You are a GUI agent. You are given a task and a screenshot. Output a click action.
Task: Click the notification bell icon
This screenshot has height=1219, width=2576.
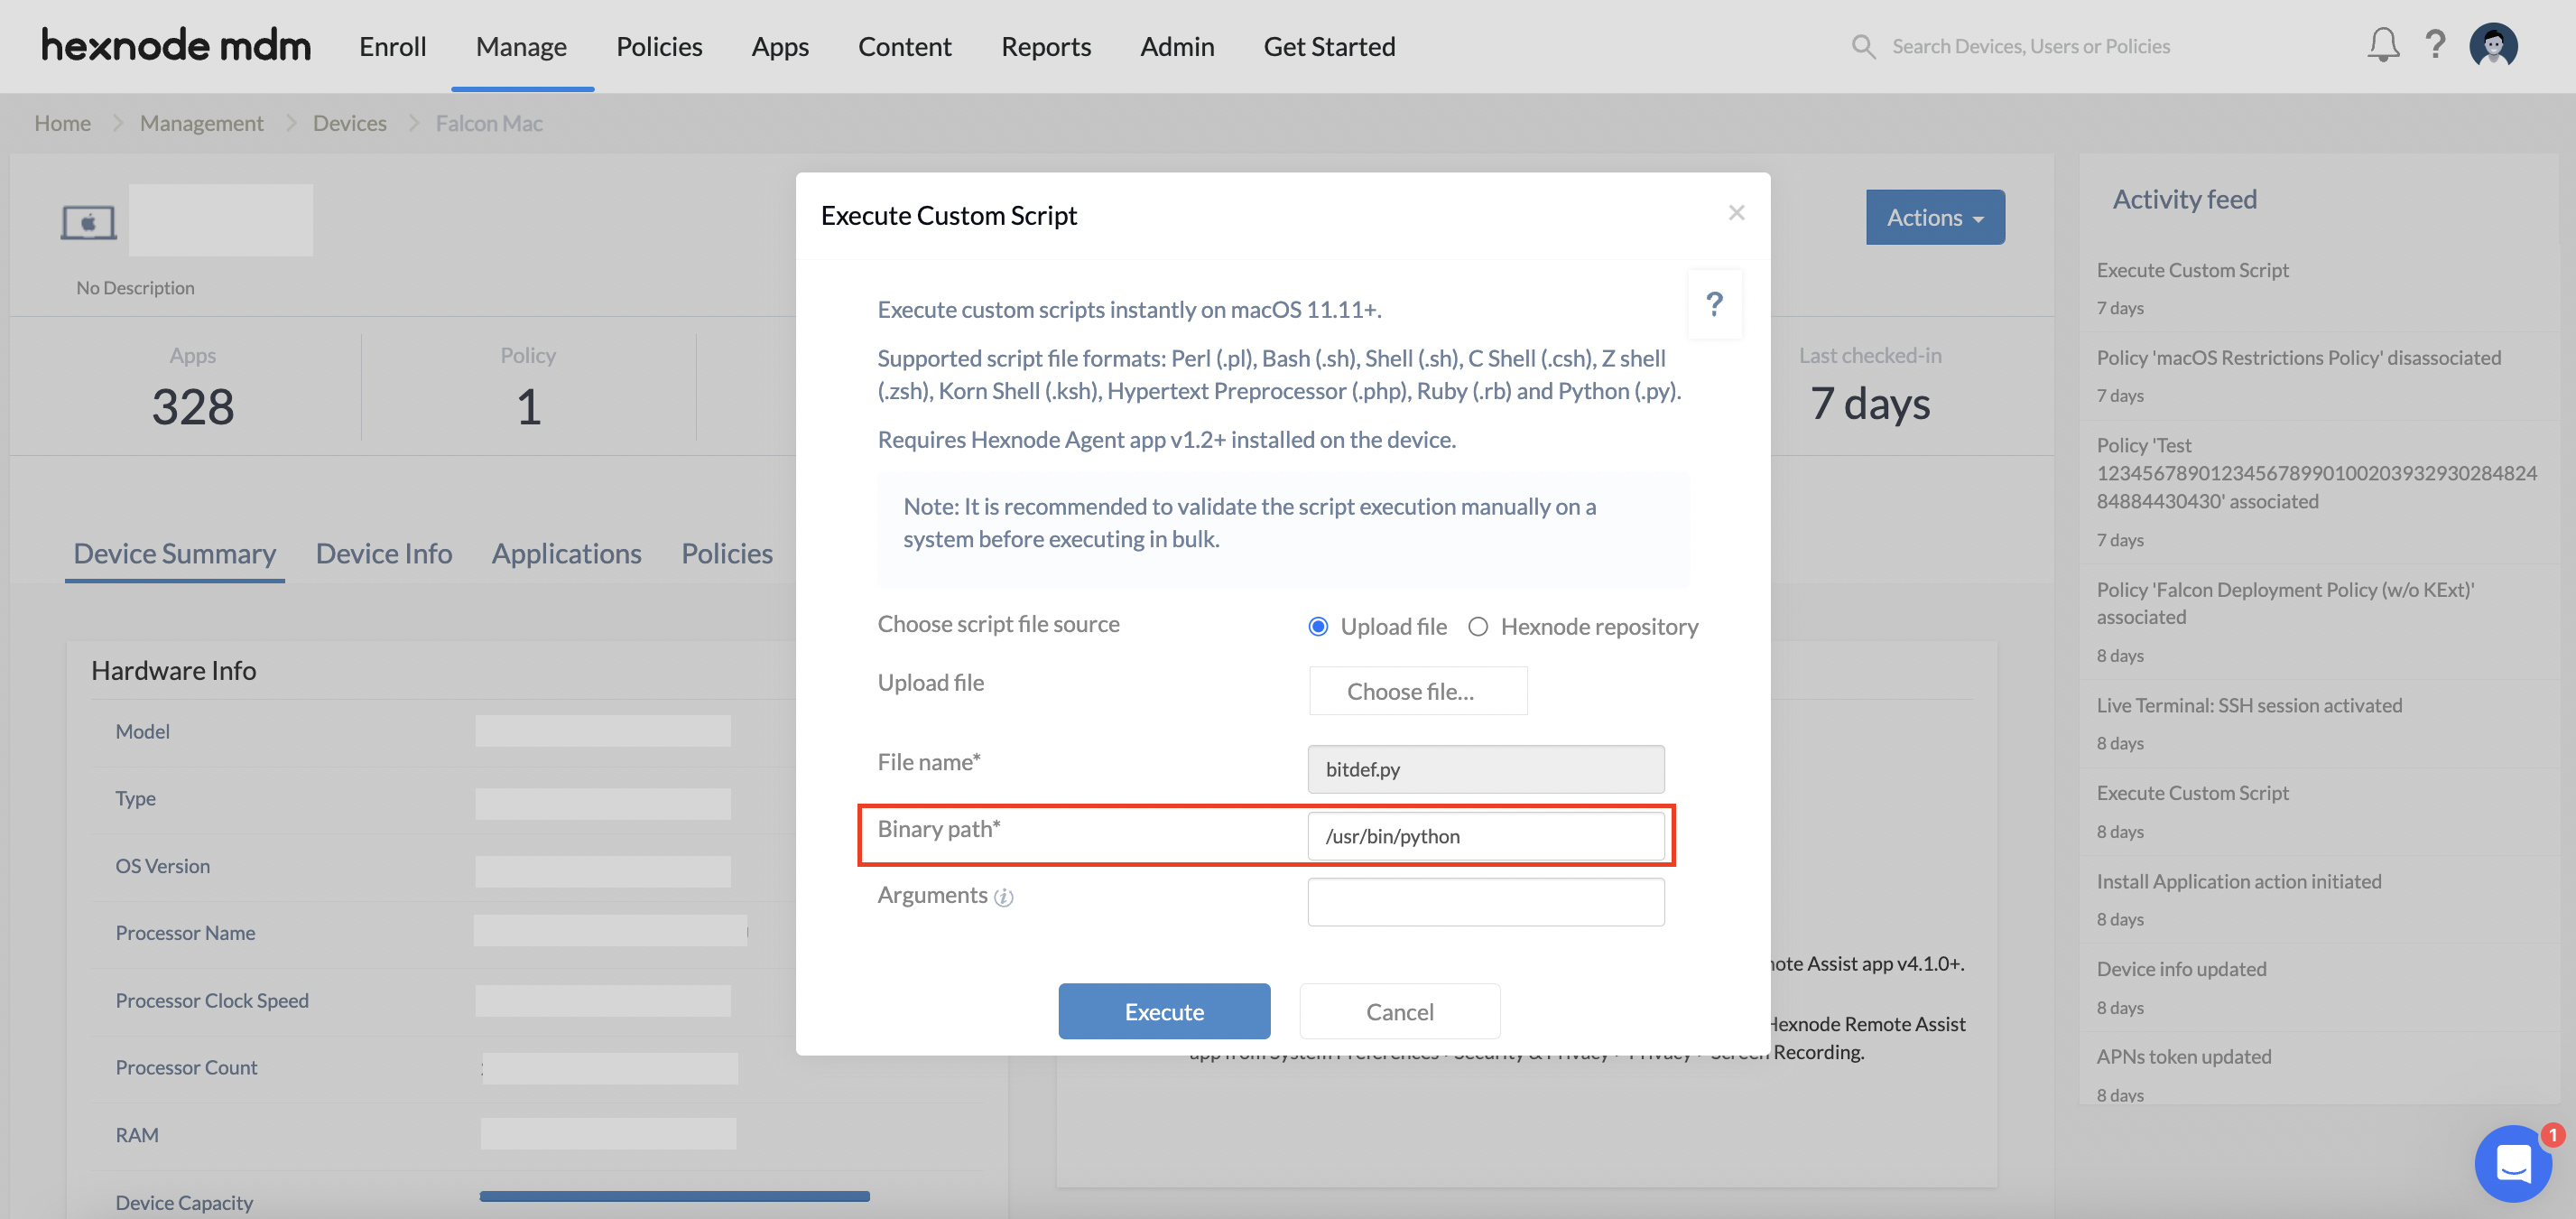click(2383, 46)
